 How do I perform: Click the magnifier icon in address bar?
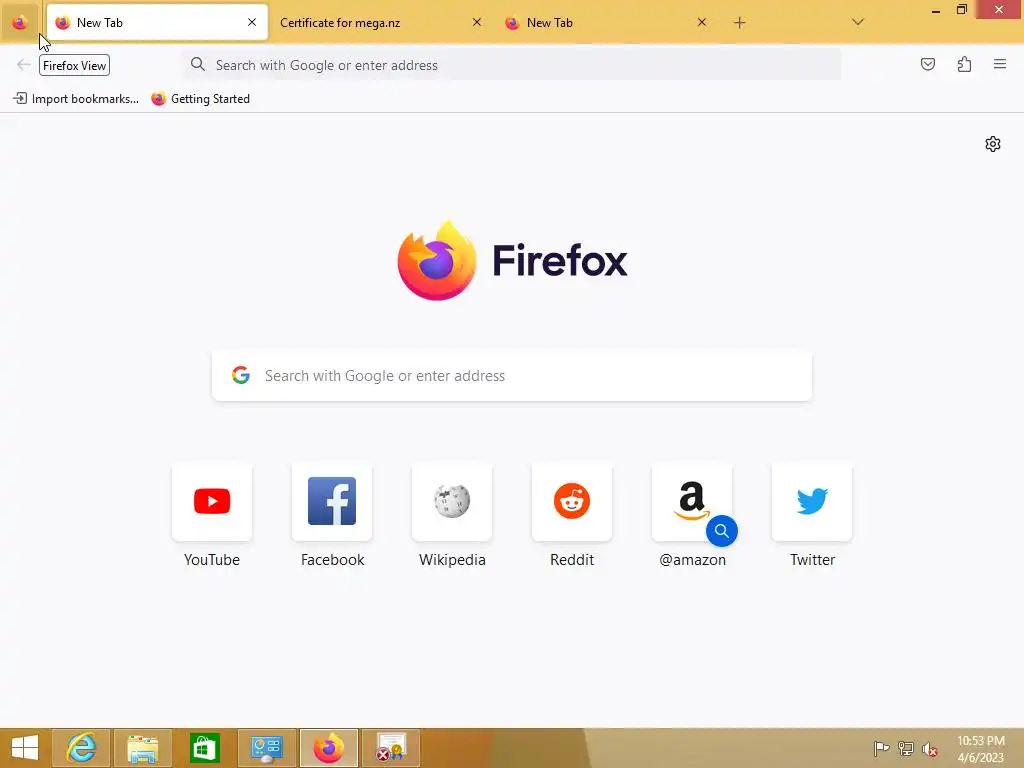click(197, 64)
